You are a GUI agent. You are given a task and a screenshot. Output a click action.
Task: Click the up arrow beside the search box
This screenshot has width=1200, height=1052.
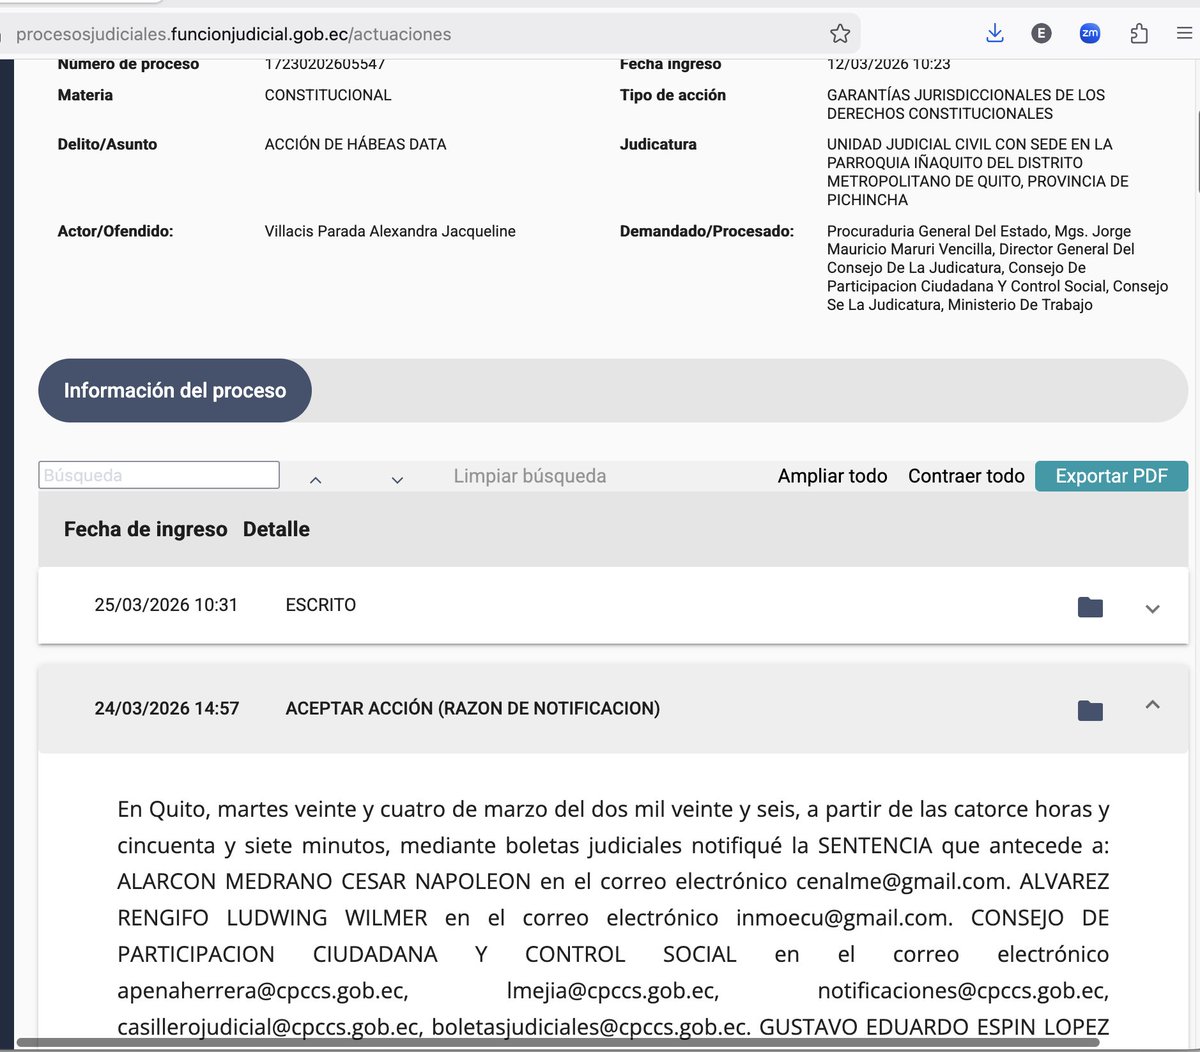(315, 479)
